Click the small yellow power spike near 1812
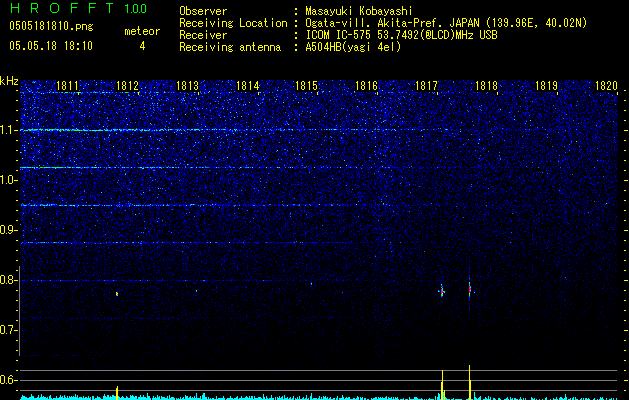Viewport: 629px width, 400px height. (117, 393)
